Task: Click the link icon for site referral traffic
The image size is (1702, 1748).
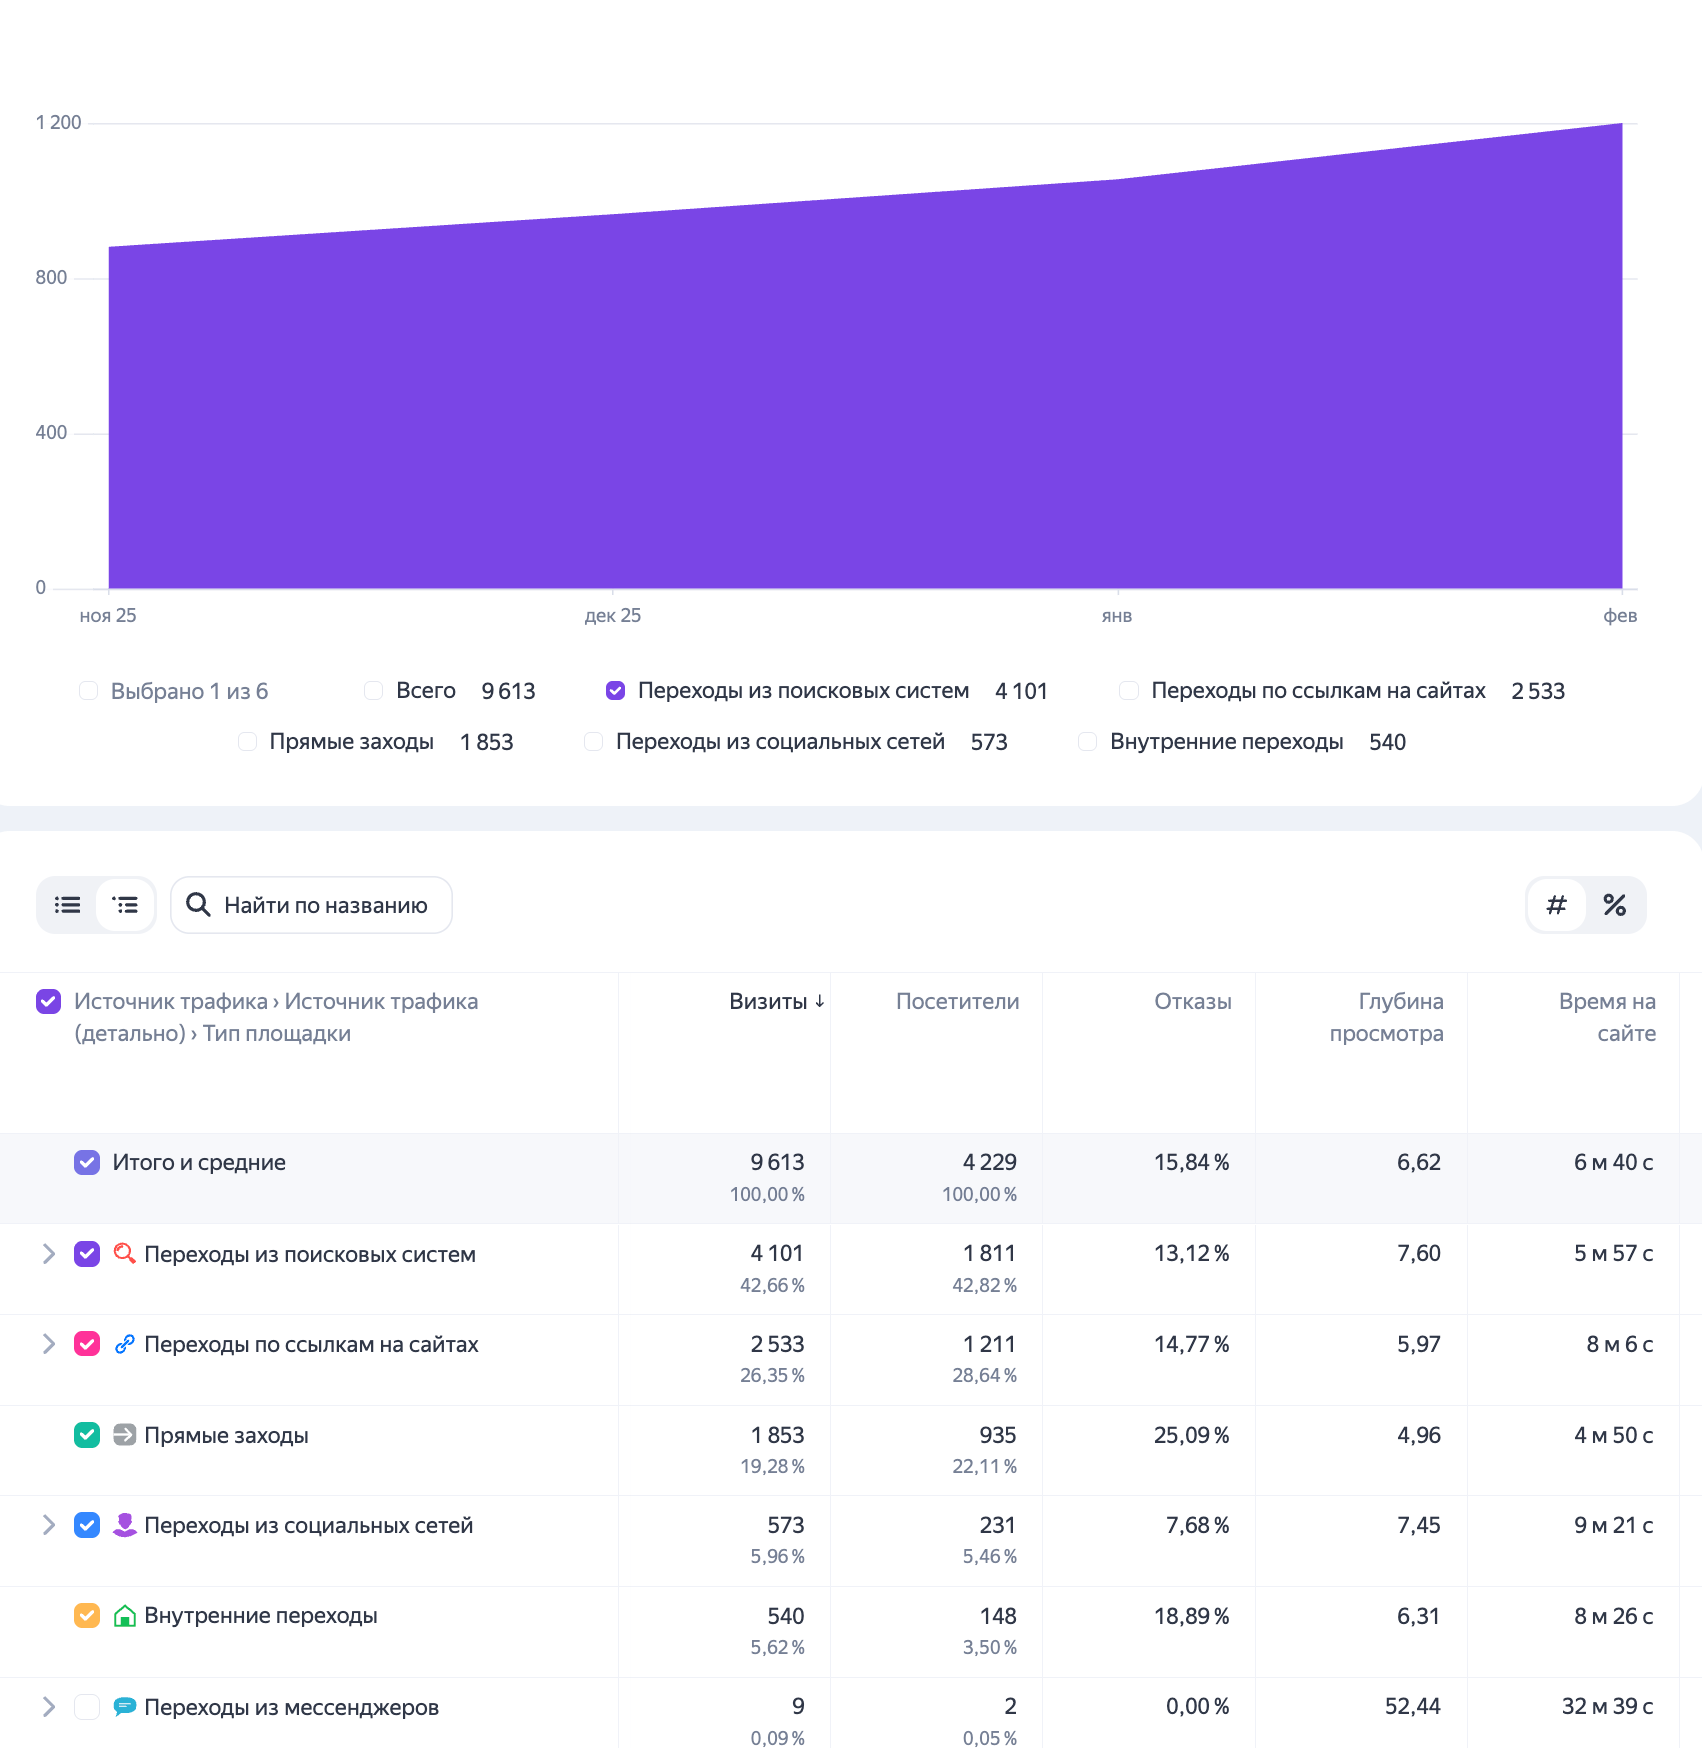Action: (123, 1344)
